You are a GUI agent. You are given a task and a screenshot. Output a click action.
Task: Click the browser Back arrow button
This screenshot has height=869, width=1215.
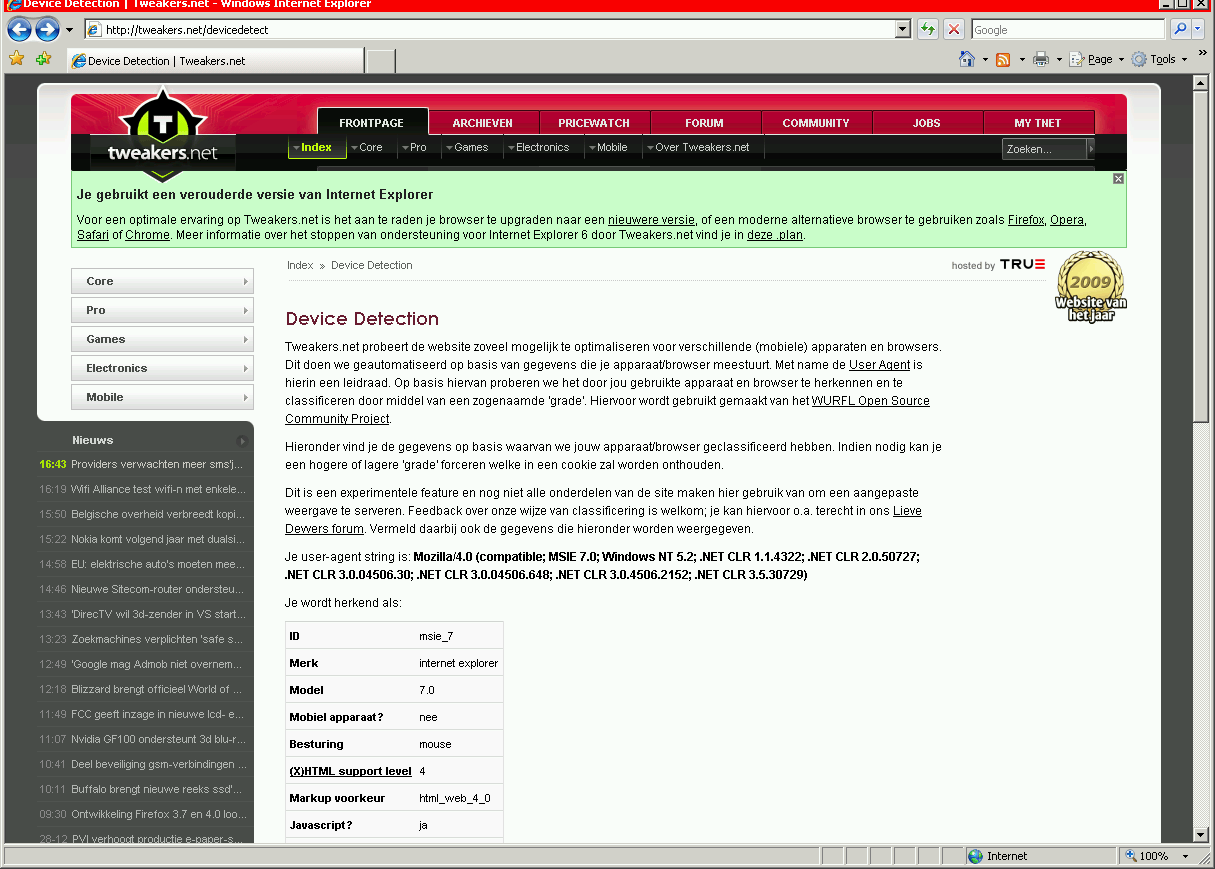(19, 30)
